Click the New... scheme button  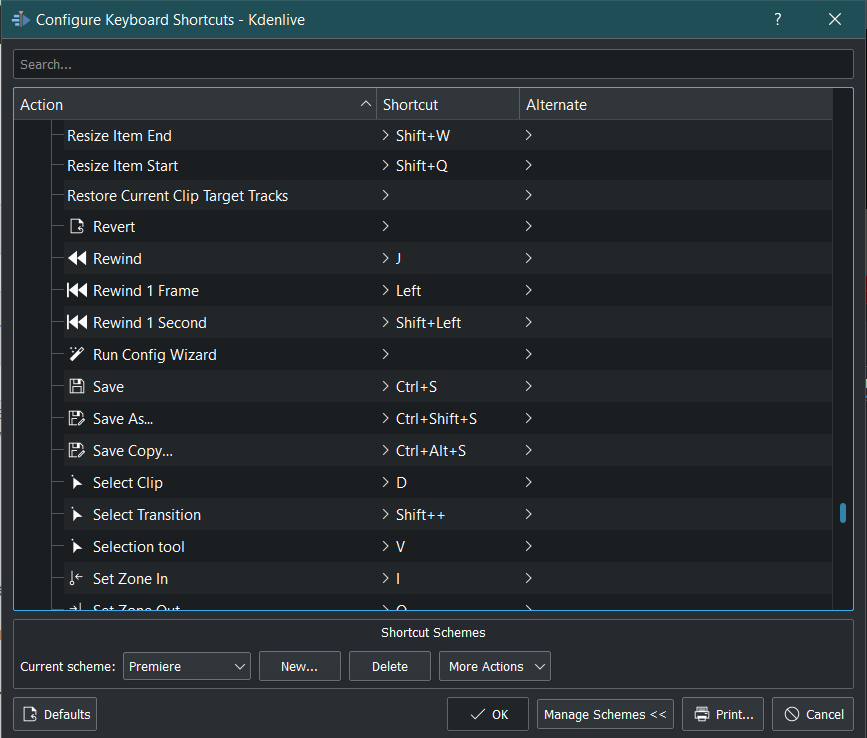(x=300, y=666)
